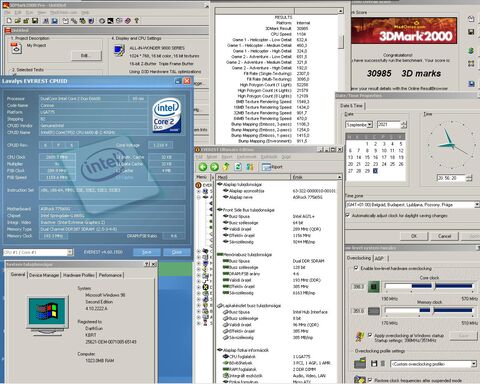Select day 15 in the calendar

[x=367, y=157]
